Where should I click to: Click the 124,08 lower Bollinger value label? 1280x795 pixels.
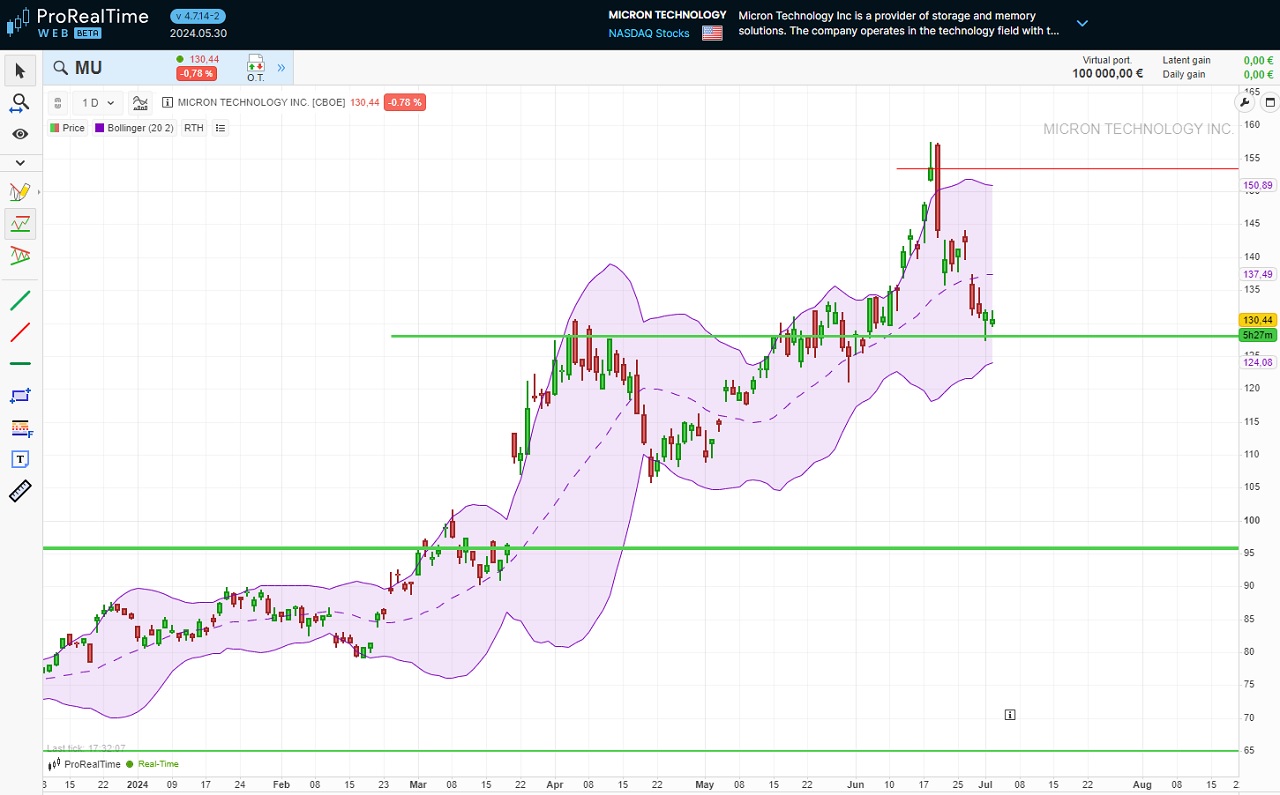pyautogui.click(x=1257, y=362)
